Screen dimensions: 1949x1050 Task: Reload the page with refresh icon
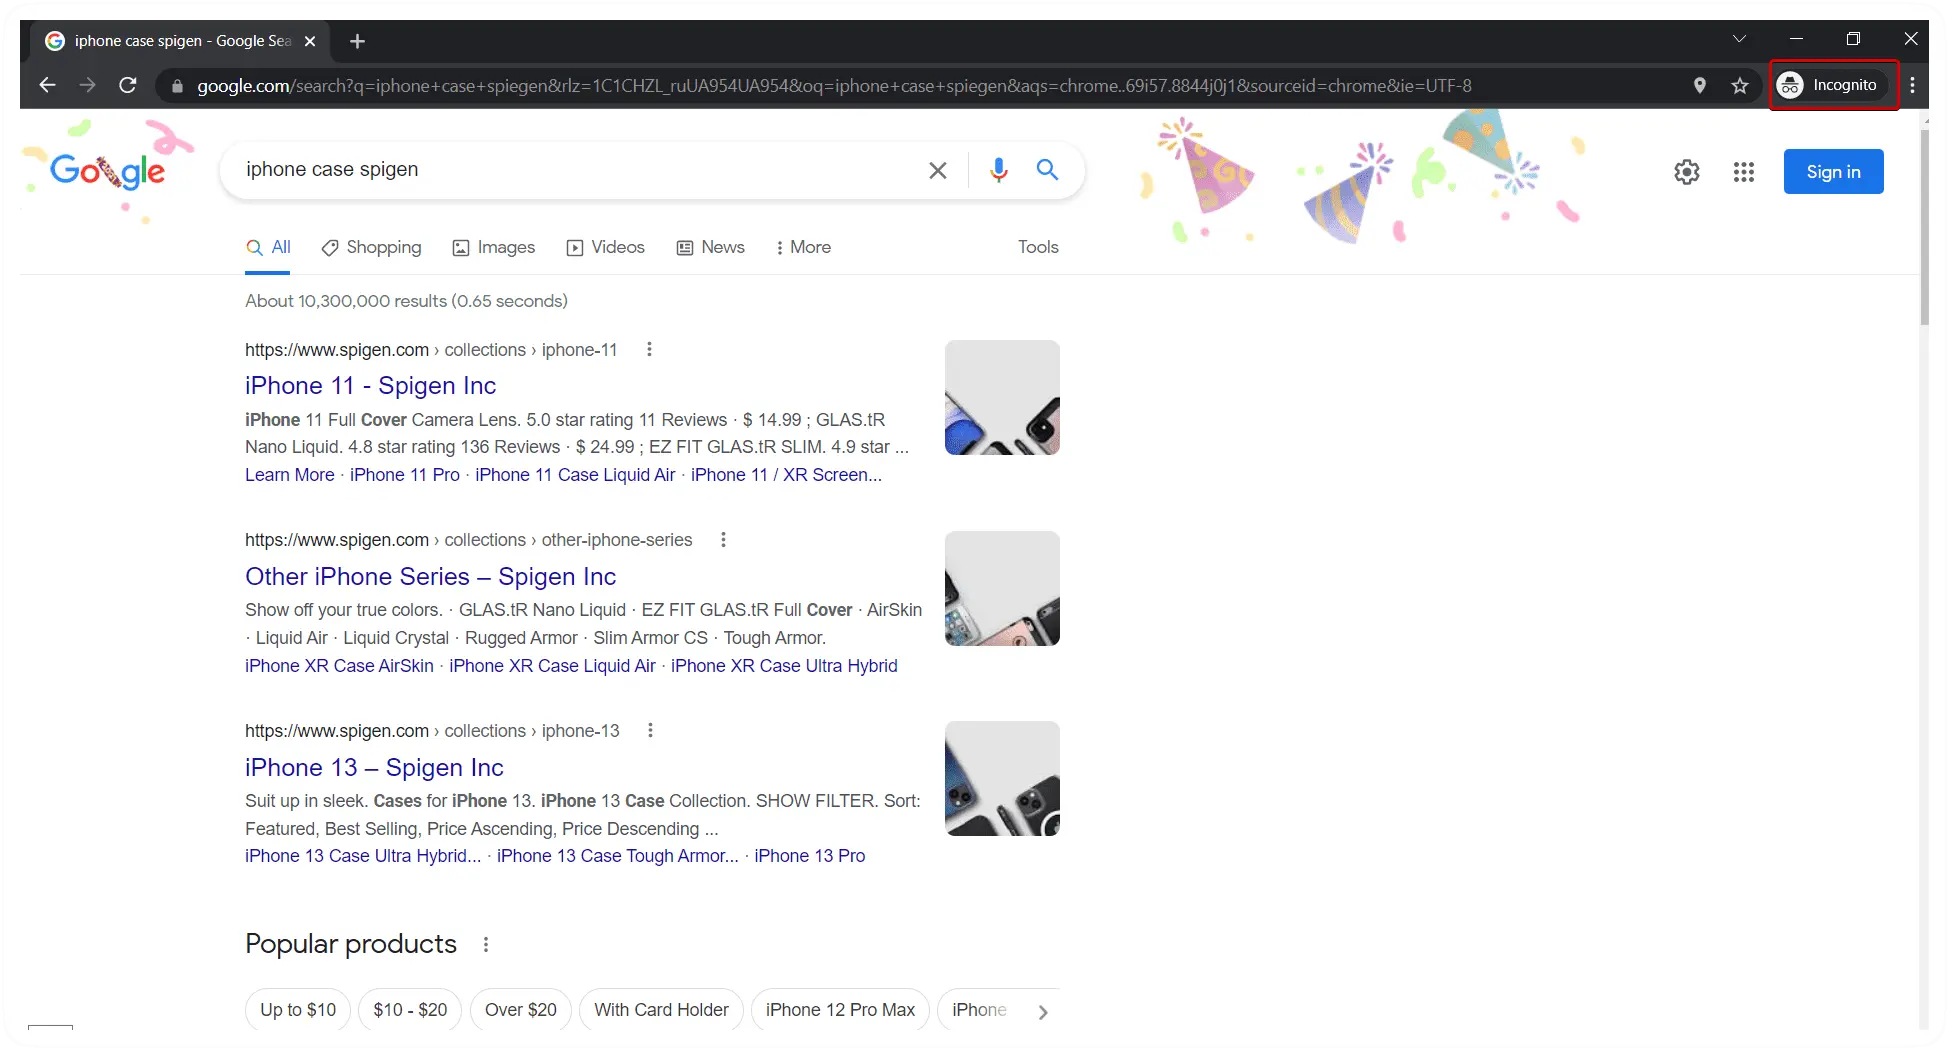click(x=128, y=85)
